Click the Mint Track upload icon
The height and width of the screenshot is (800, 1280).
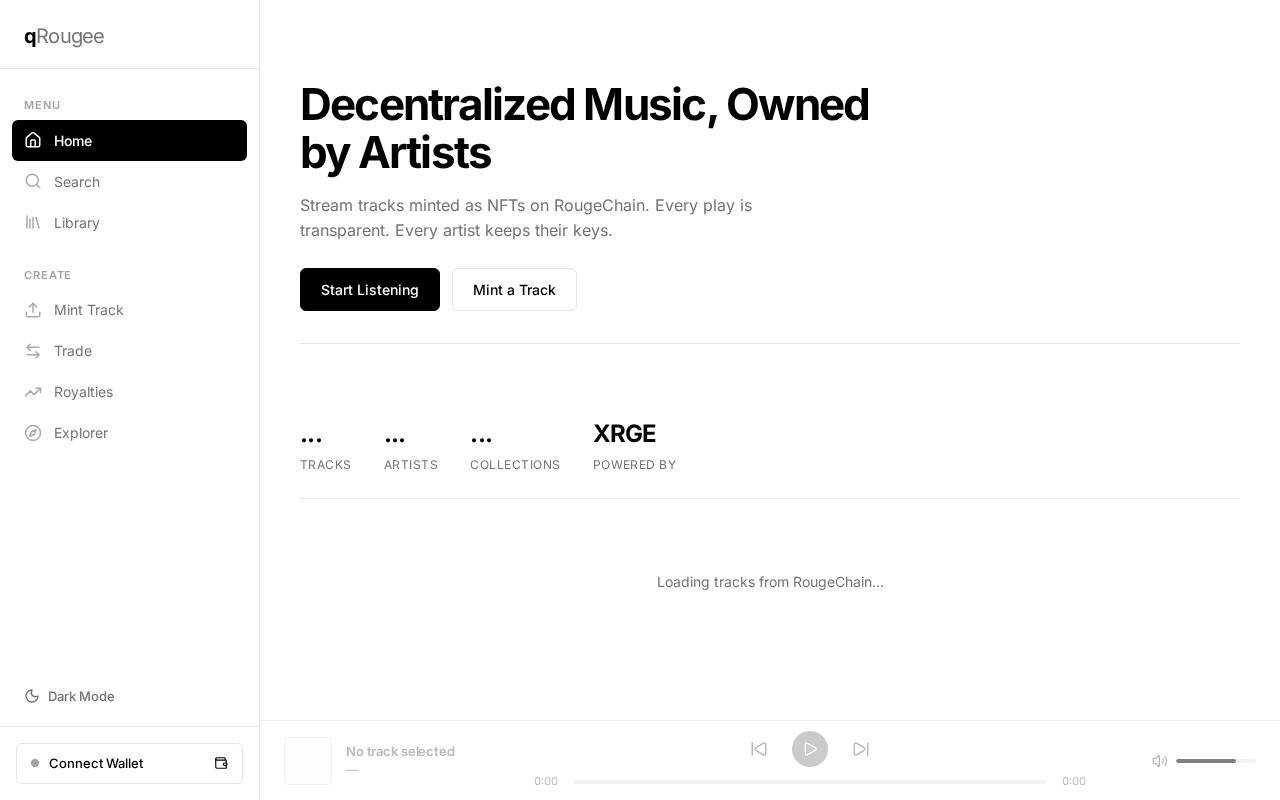(x=33, y=310)
